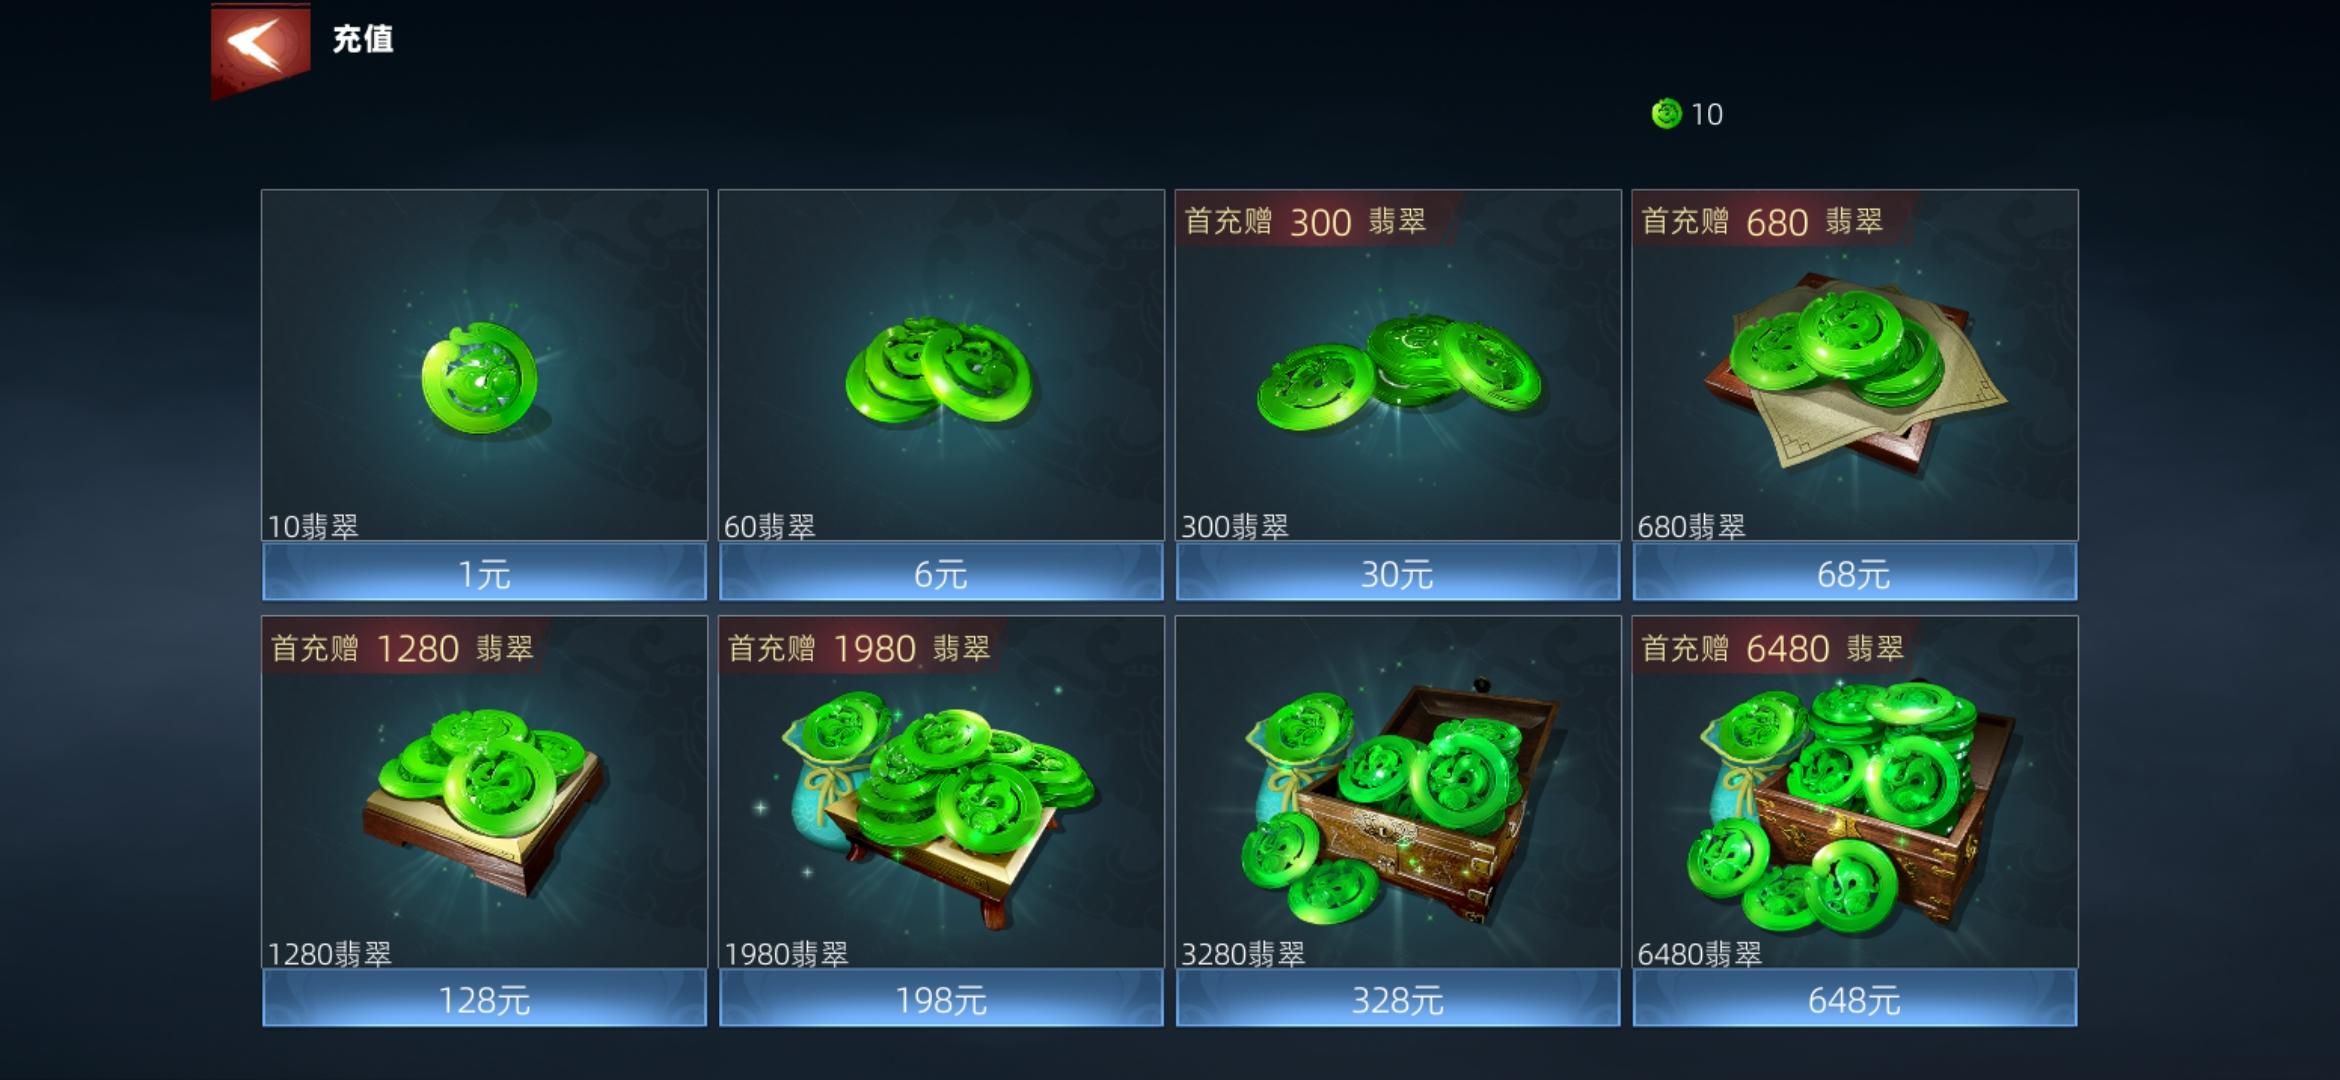Click the 128元 price button

point(484,999)
